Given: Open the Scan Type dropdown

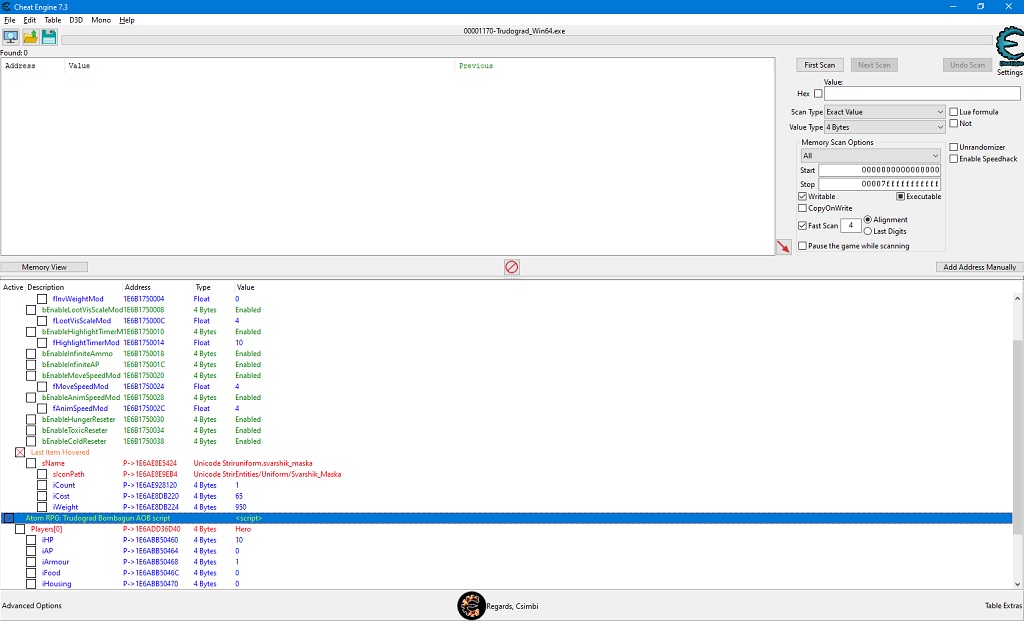Looking at the screenshot, I should 884,112.
